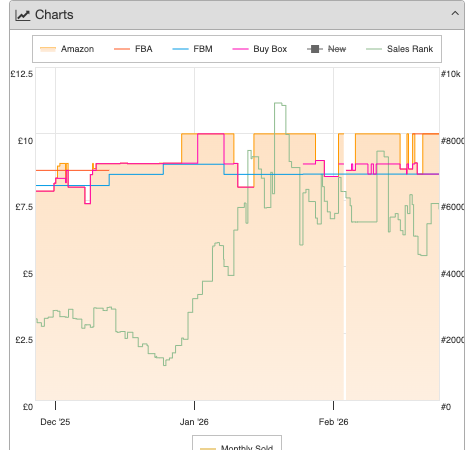This screenshot has width=474, height=450.
Task: Click the New grey square marker
Action: 315,49
